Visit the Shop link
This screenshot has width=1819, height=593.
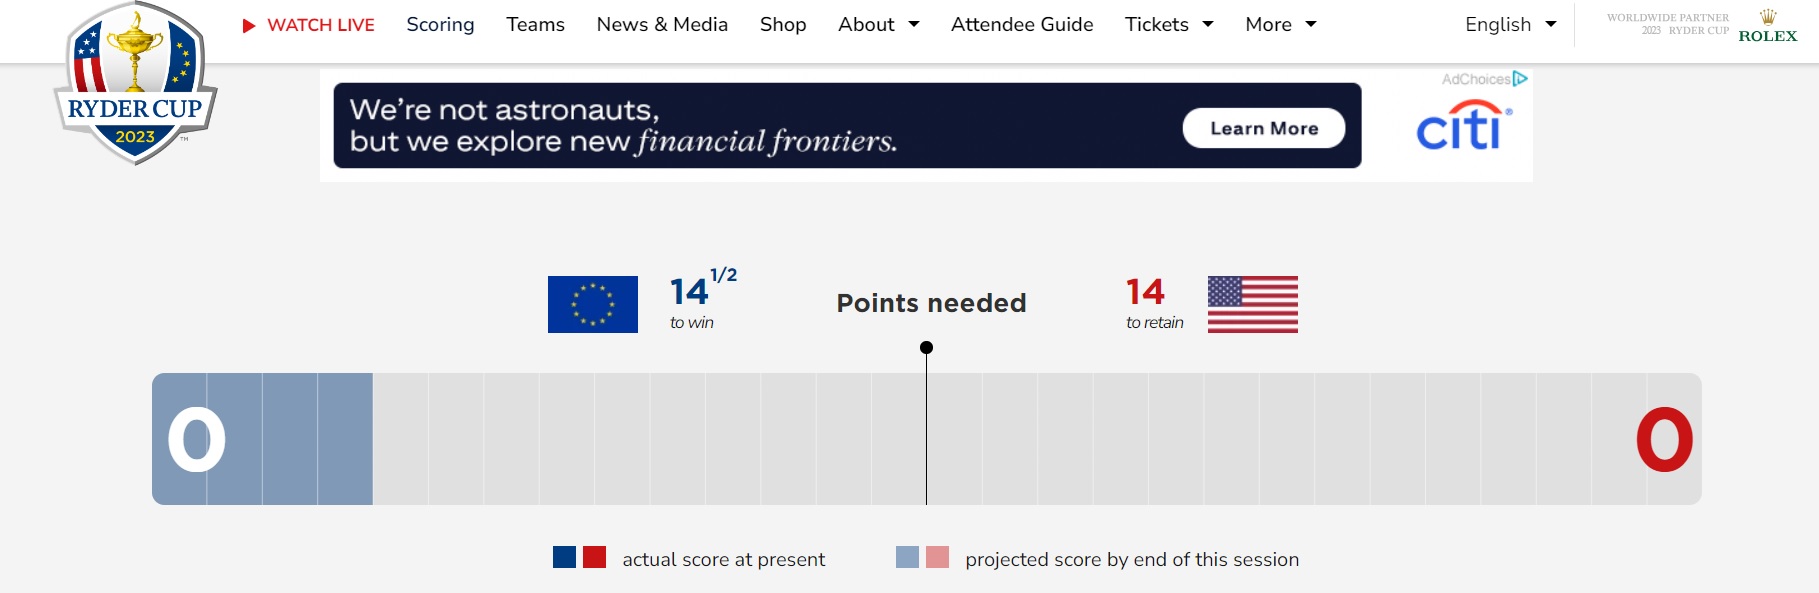(x=783, y=24)
